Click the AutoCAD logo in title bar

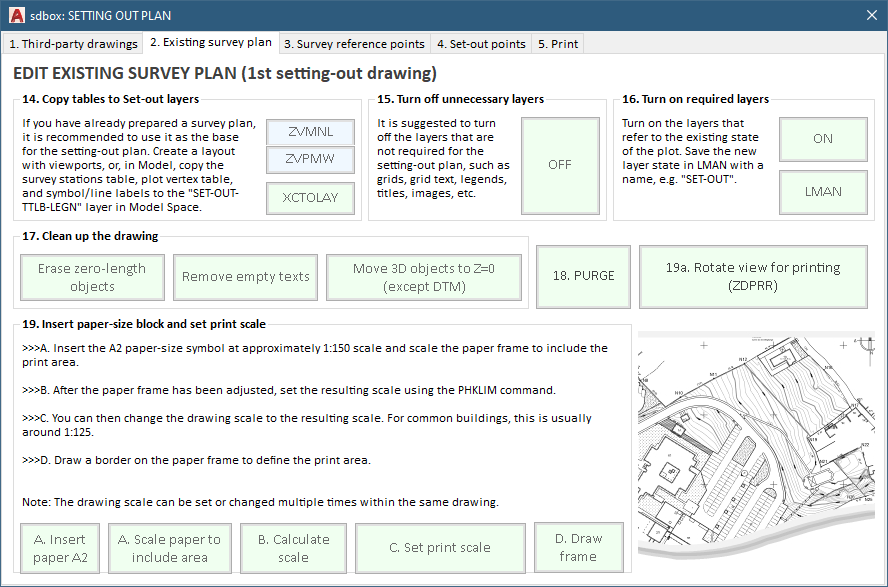[17, 15]
